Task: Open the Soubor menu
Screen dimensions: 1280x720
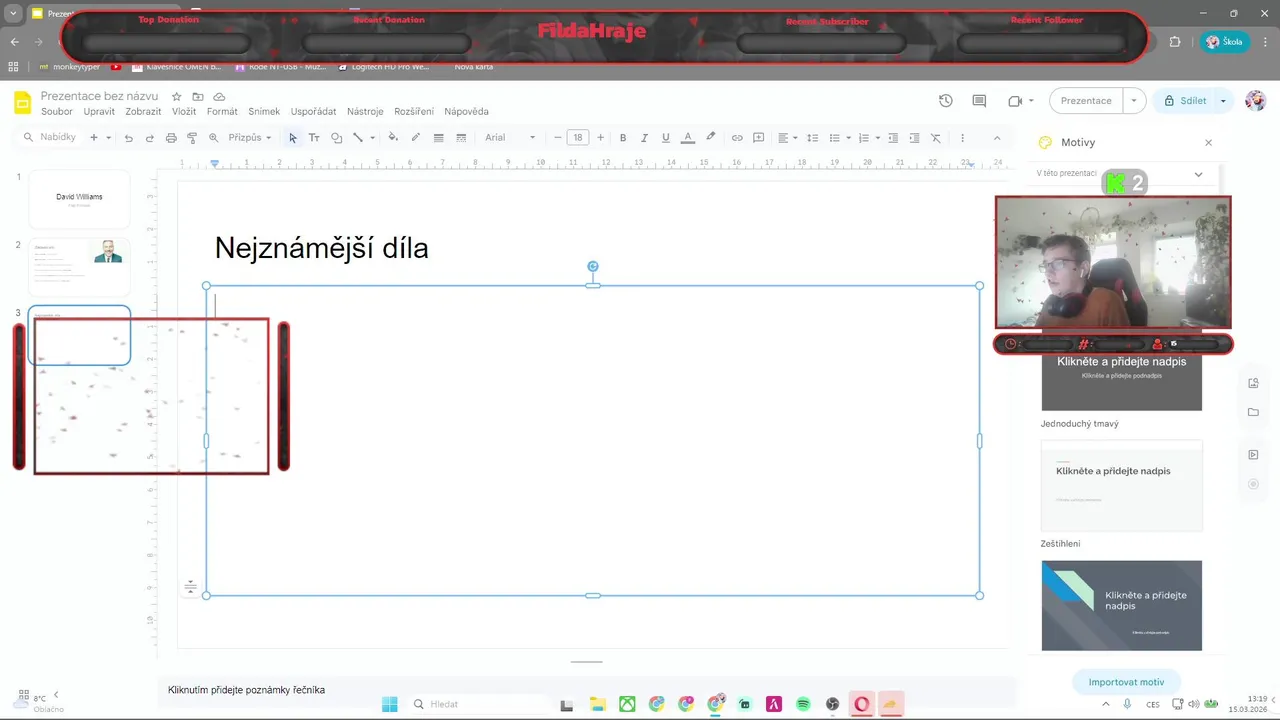Action: 57,112
